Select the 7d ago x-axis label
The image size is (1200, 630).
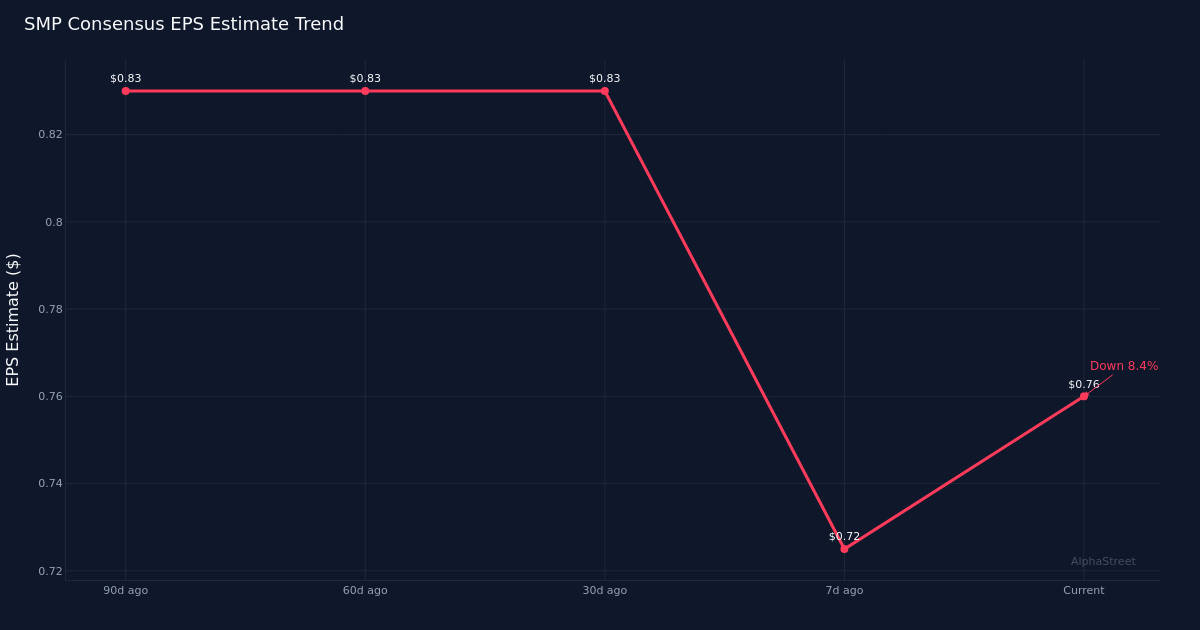844,591
